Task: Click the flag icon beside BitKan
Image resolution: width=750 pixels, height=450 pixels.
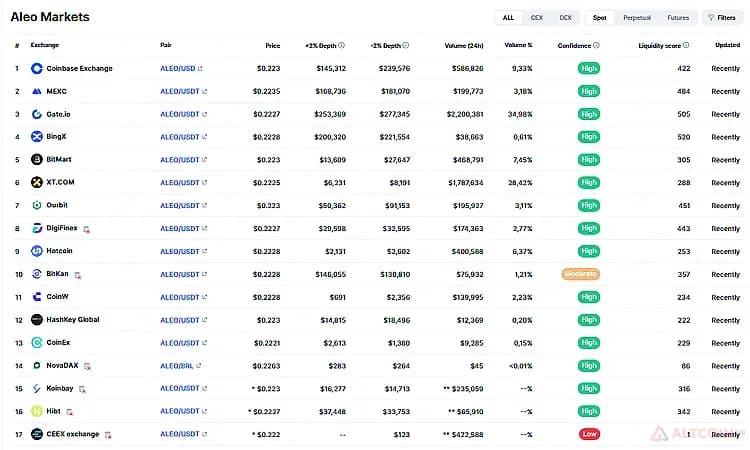Action: [77, 275]
